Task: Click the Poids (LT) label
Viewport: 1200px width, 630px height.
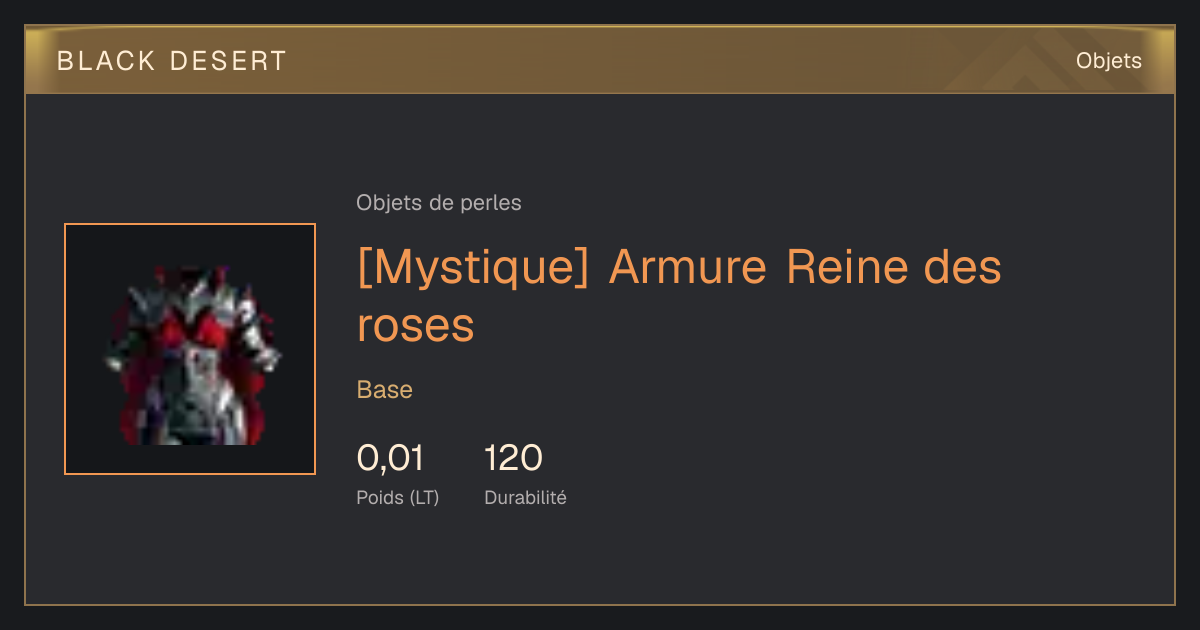Action: [398, 497]
